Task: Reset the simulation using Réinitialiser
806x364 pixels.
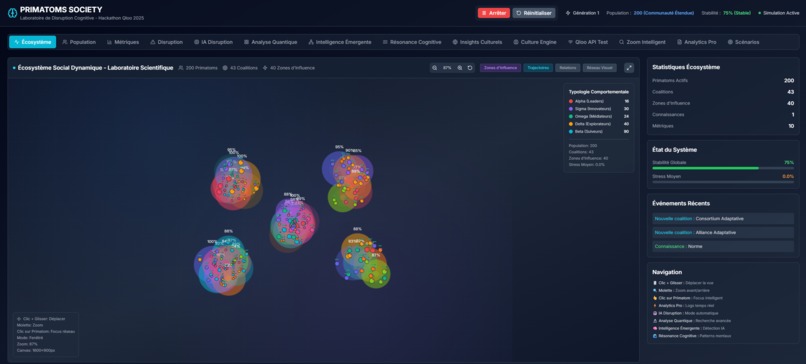Action: (534, 13)
